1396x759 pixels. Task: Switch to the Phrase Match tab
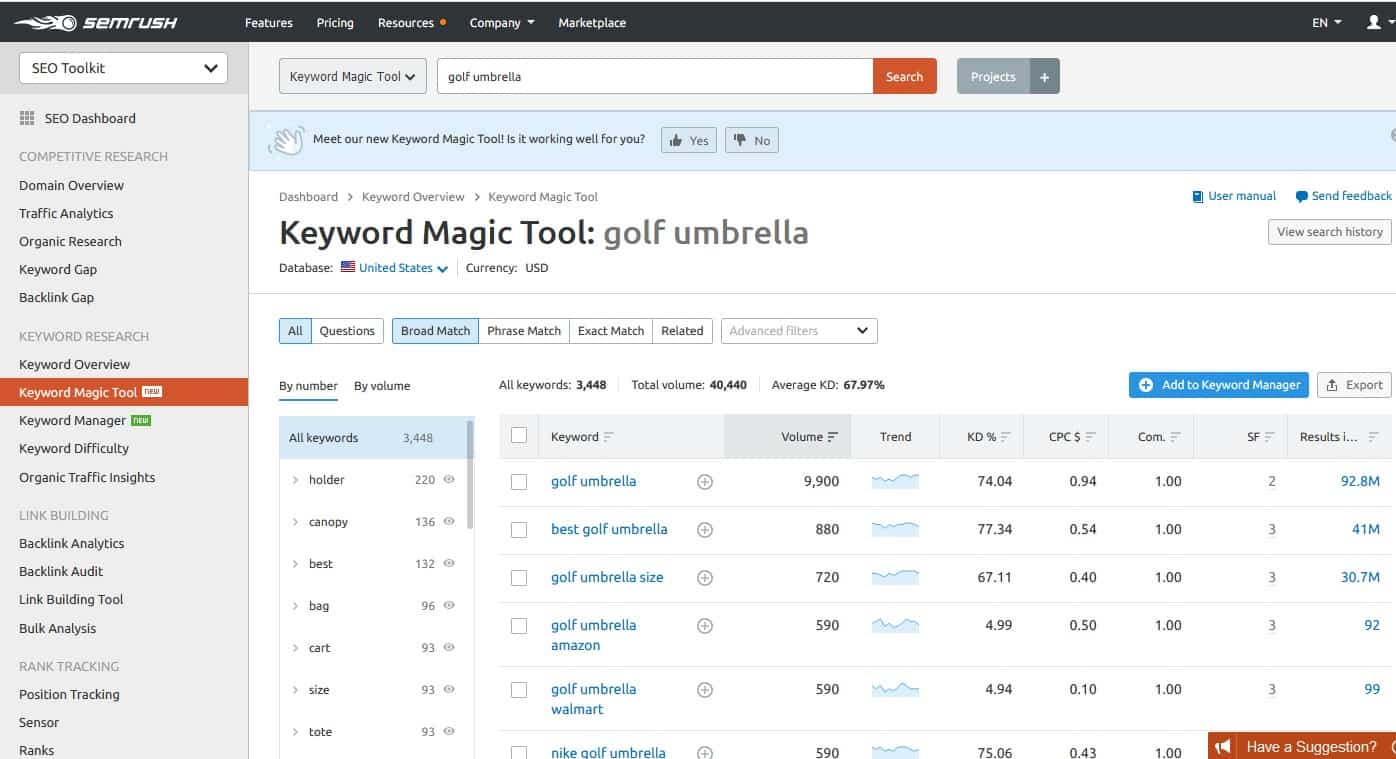pos(524,331)
